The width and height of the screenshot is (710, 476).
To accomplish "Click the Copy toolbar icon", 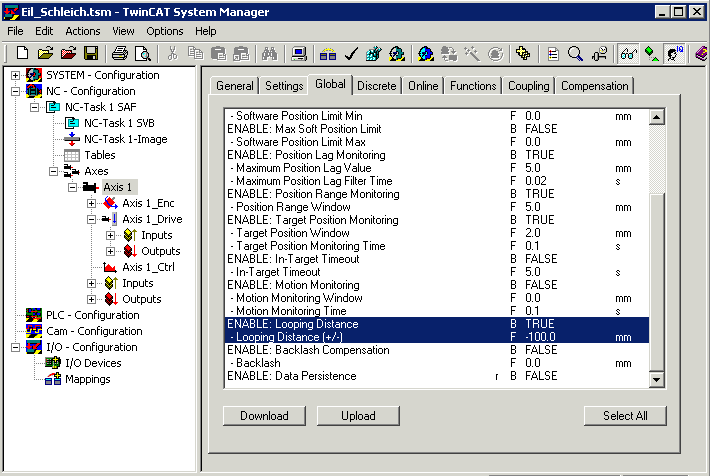I will tap(196, 53).
